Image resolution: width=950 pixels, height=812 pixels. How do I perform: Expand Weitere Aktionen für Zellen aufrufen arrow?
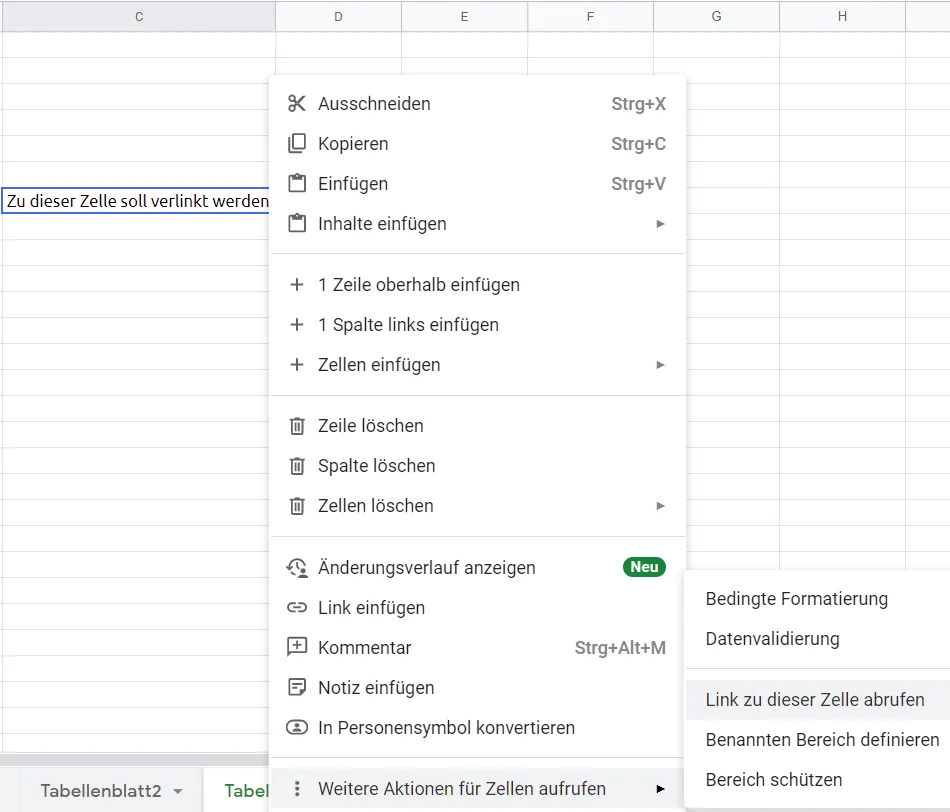(660, 789)
